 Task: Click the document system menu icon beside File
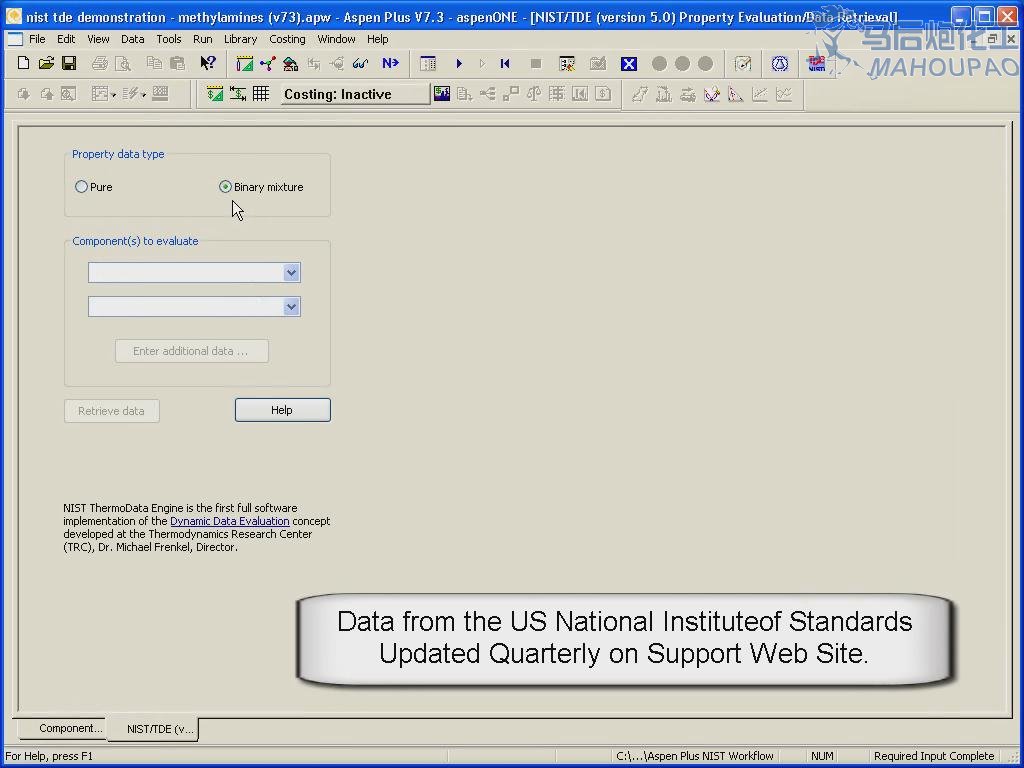pos(14,39)
